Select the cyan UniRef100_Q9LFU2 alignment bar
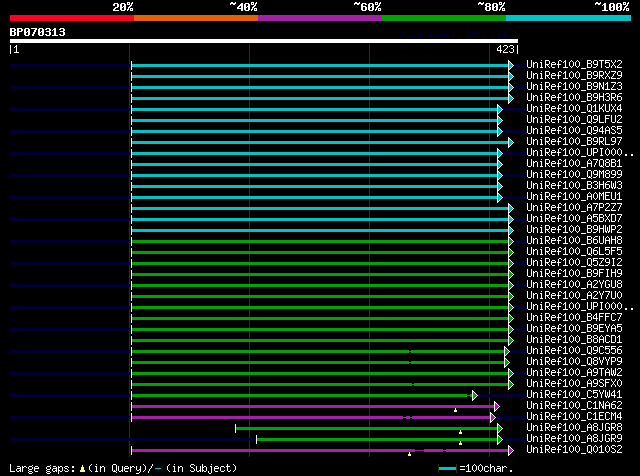This screenshot has width=640, height=476. (x=314, y=120)
